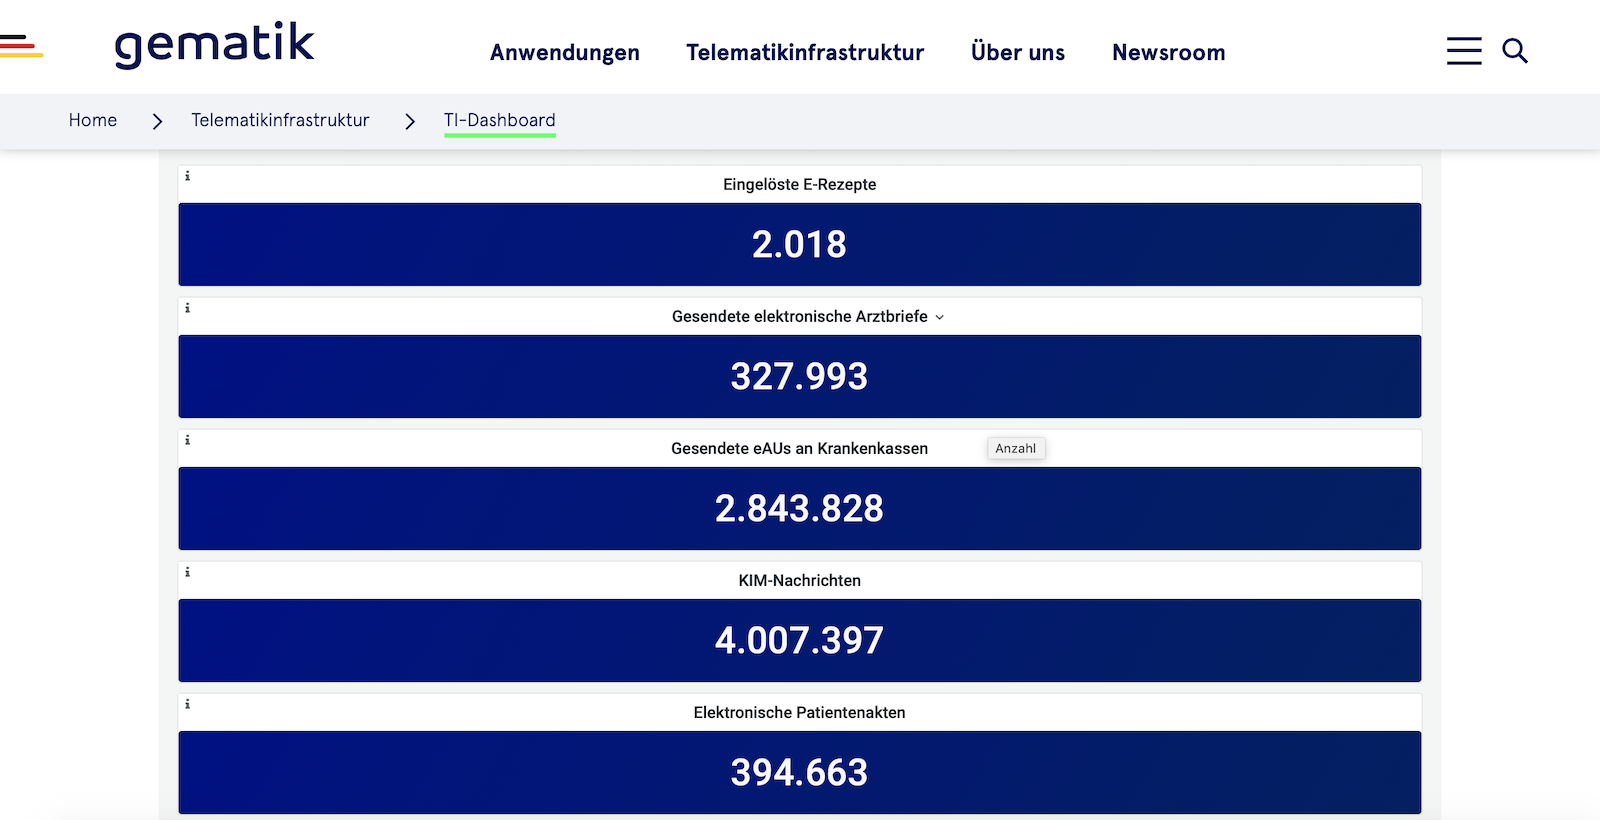Viewport: 1600px width, 820px height.
Task: Click info icon for KIM-Nachrichten panel
Action: click(187, 572)
